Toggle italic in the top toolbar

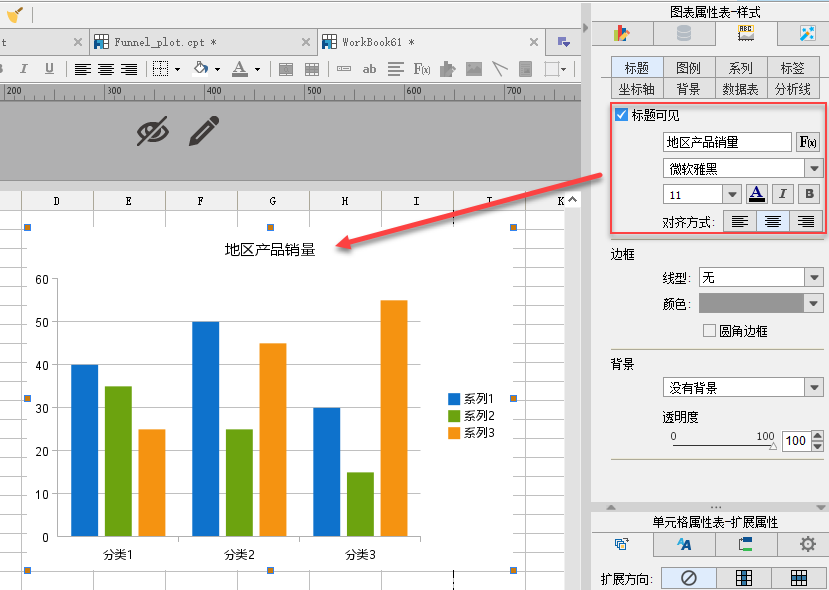click(x=23, y=69)
